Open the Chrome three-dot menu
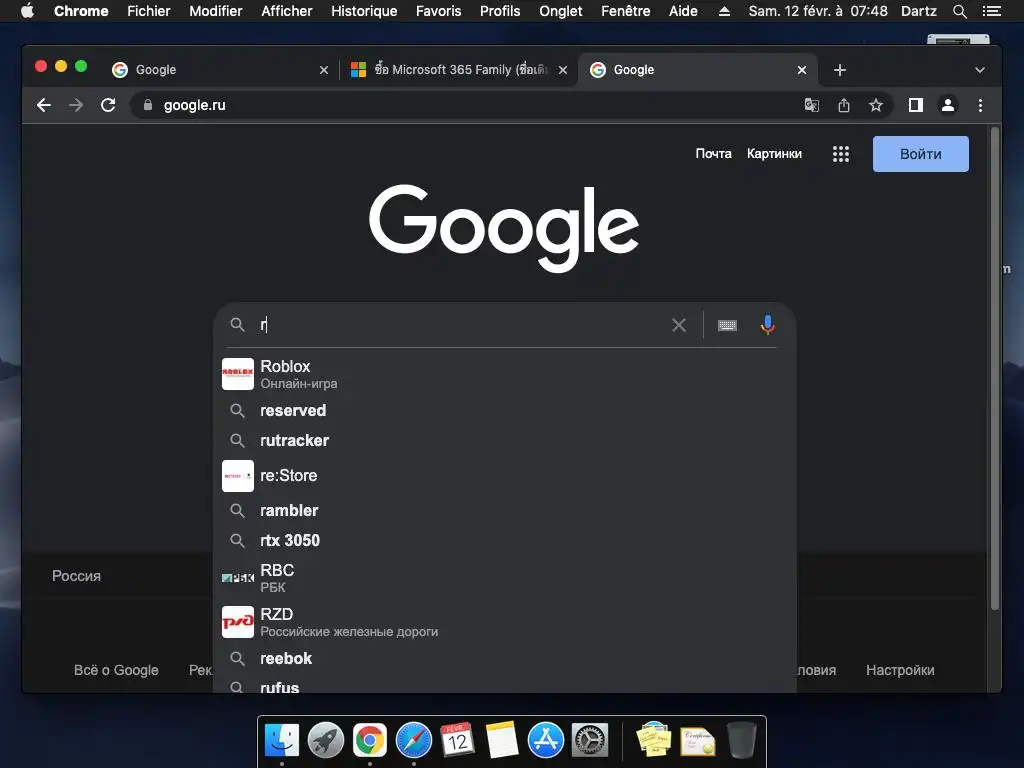The width and height of the screenshot is (1024, 768). click(980, 105)
